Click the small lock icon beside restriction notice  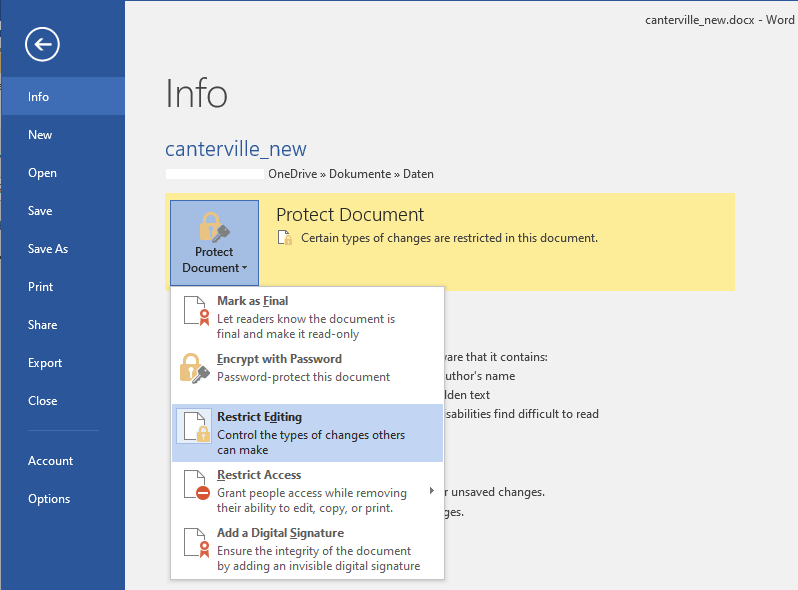click(284, 238)
